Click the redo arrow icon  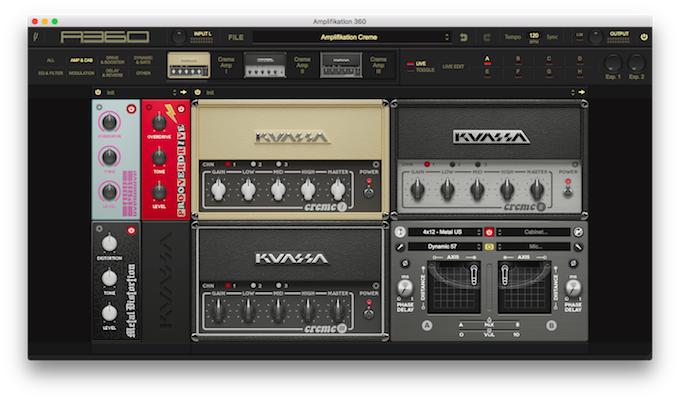tap(487, 37)
